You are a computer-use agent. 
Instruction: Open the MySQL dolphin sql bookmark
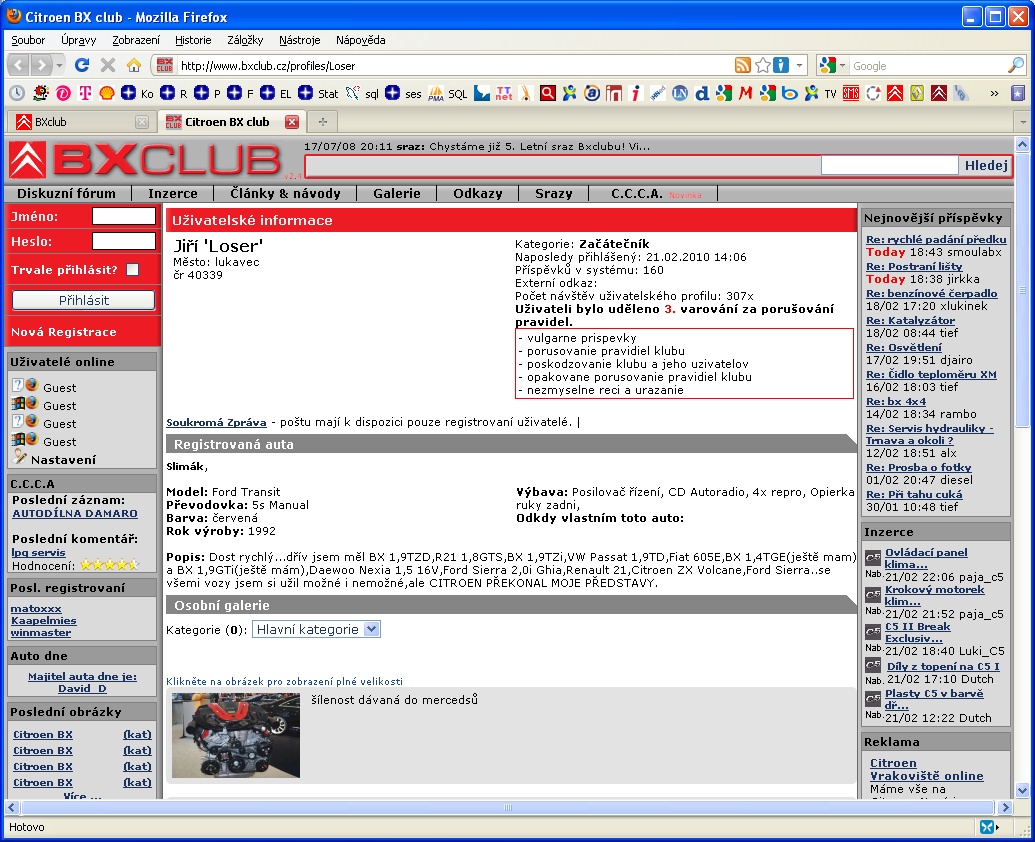362,94
